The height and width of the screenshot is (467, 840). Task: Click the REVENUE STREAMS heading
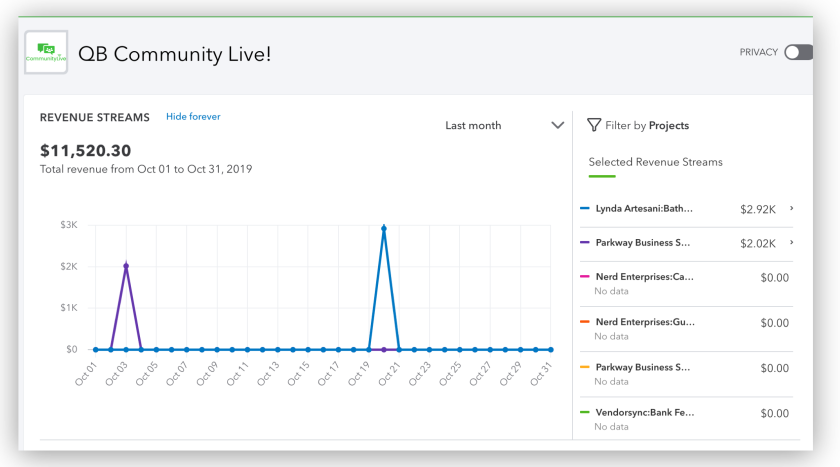[x=94, y=117]
